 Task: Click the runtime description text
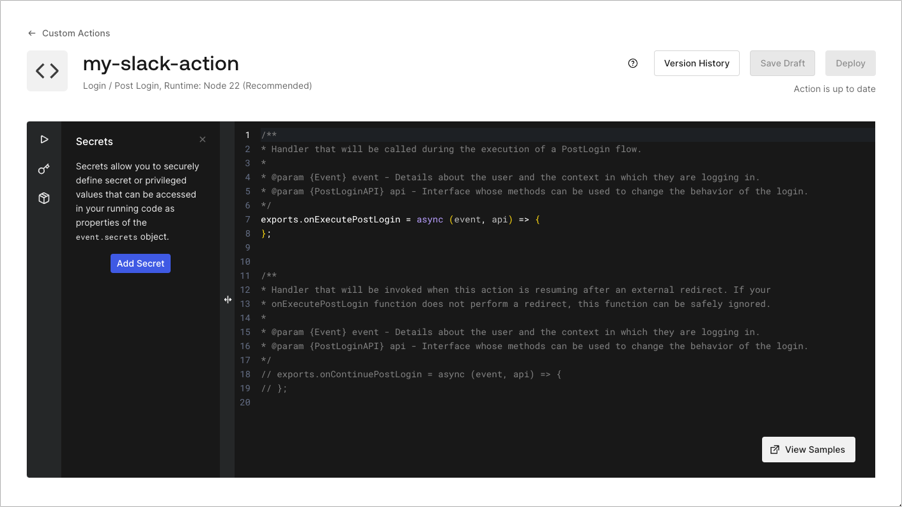tap(197, 86)
